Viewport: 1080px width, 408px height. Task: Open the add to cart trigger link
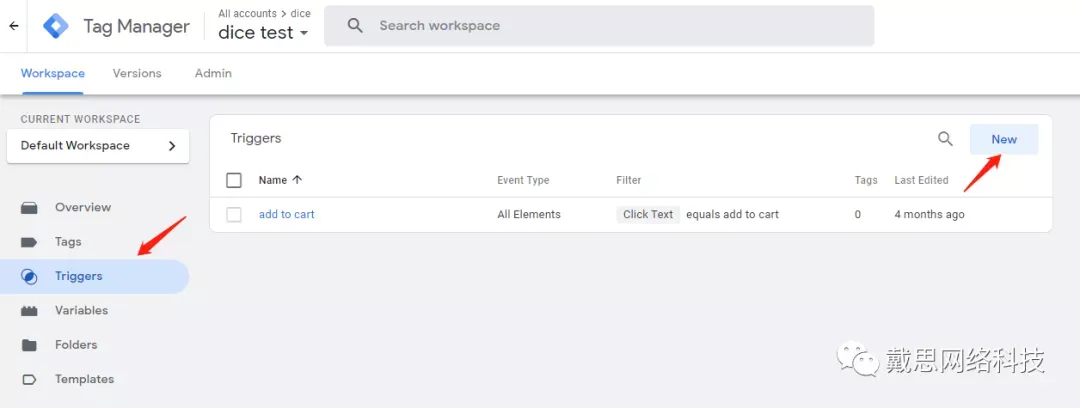point(287,214)
